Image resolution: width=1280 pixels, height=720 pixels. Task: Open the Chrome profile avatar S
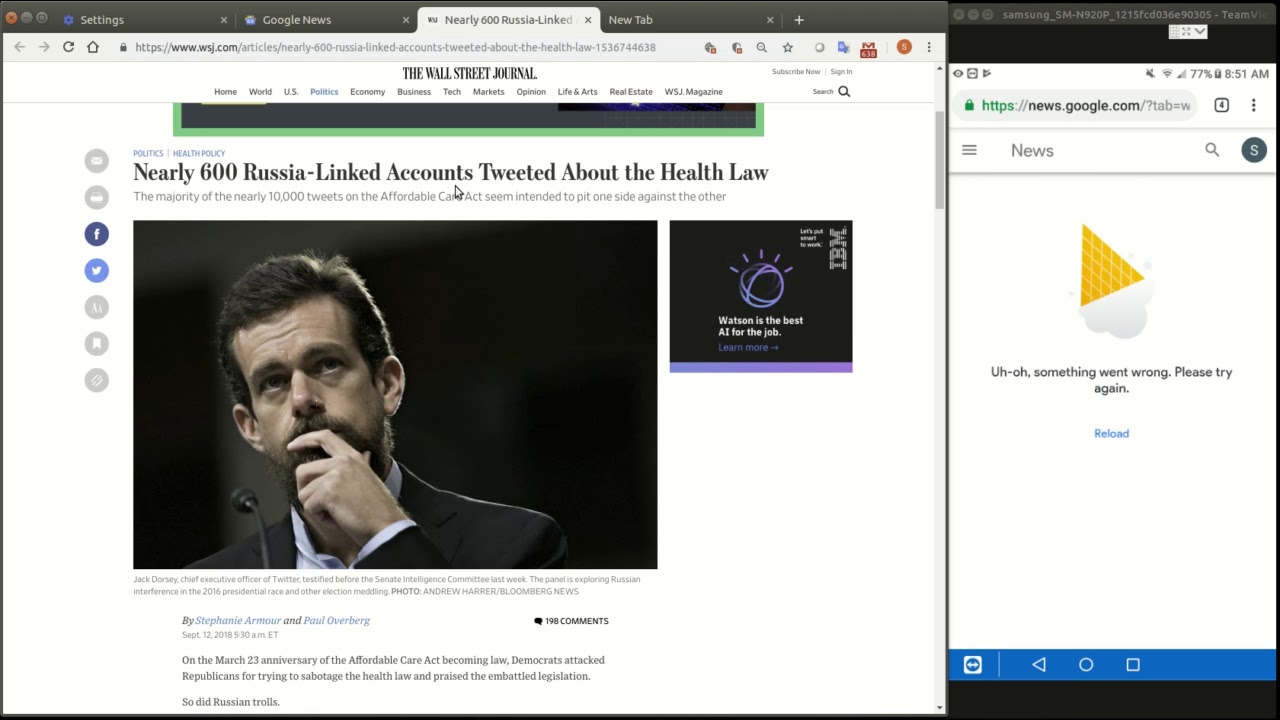pyautogui.click(x=904, y=47)
